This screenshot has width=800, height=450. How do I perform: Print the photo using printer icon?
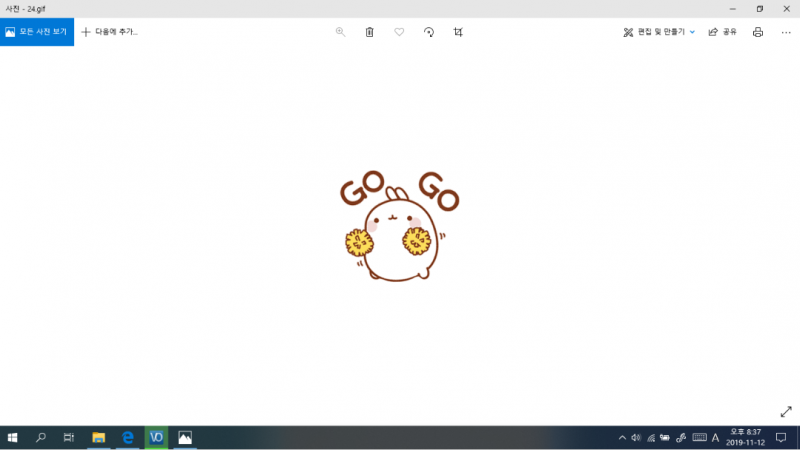click(x=757, y=32)
